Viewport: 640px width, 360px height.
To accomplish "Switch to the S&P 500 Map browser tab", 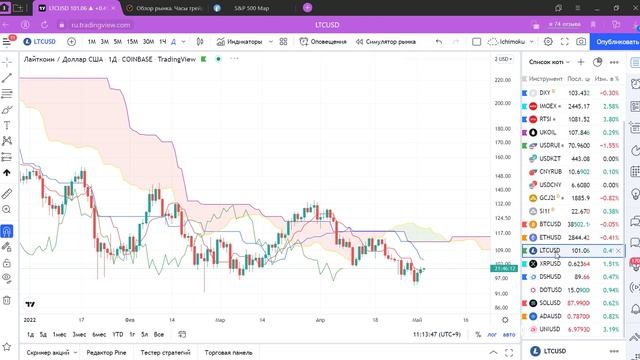I will (x=252, y=8).
